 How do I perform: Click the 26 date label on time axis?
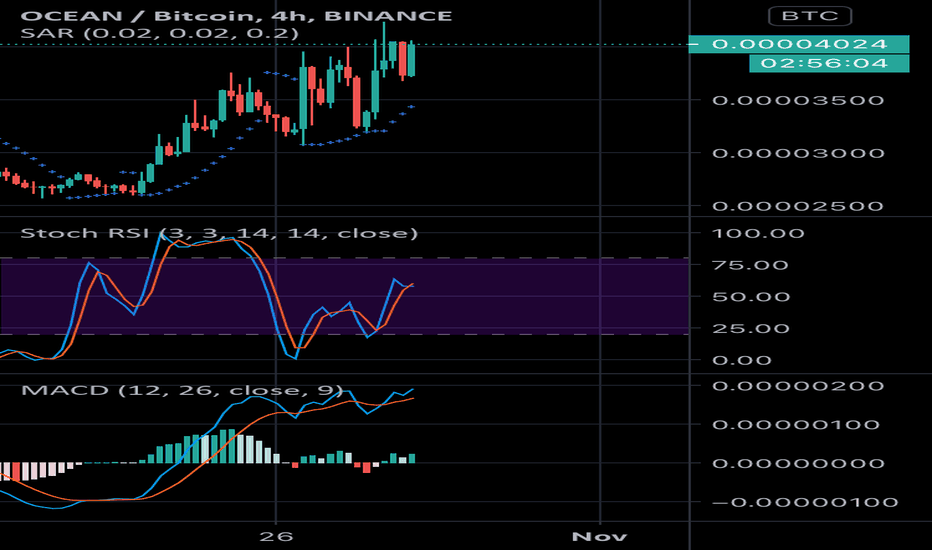point(276,537)
